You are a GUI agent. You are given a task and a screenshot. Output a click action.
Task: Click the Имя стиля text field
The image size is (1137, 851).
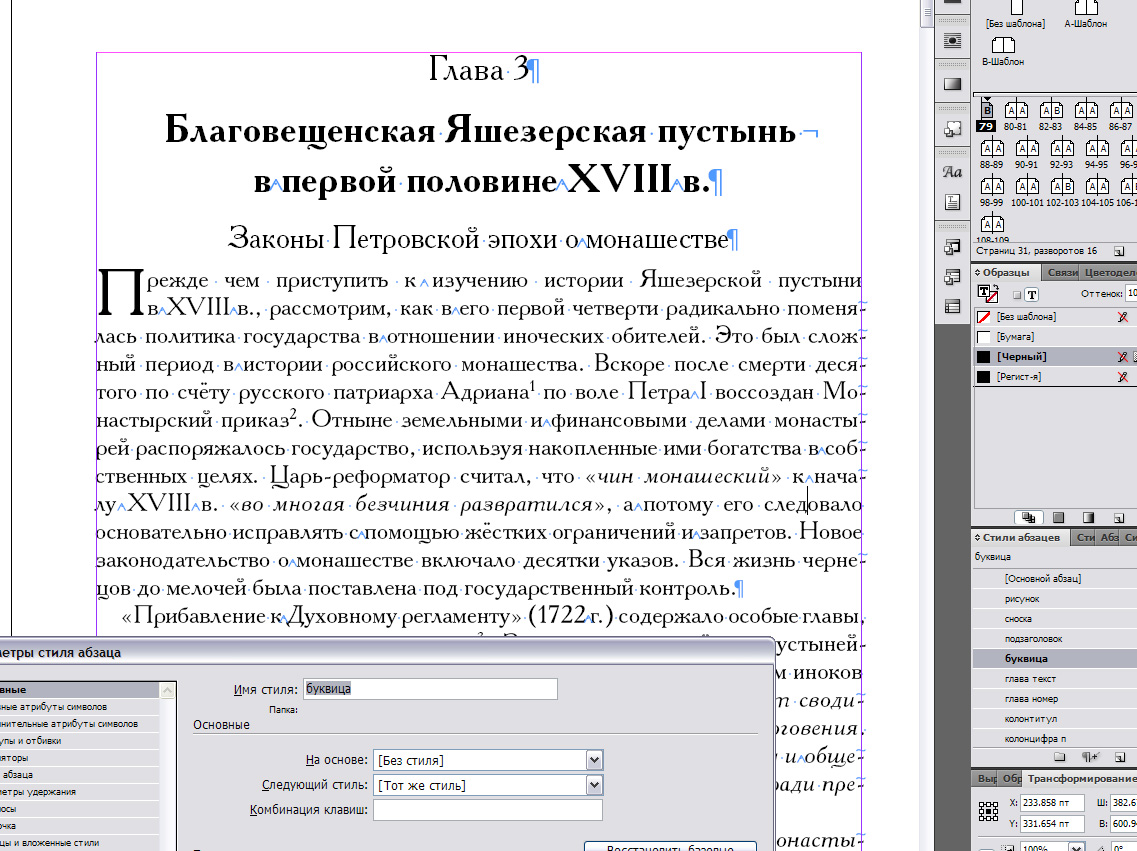click(x=430, y=689)
